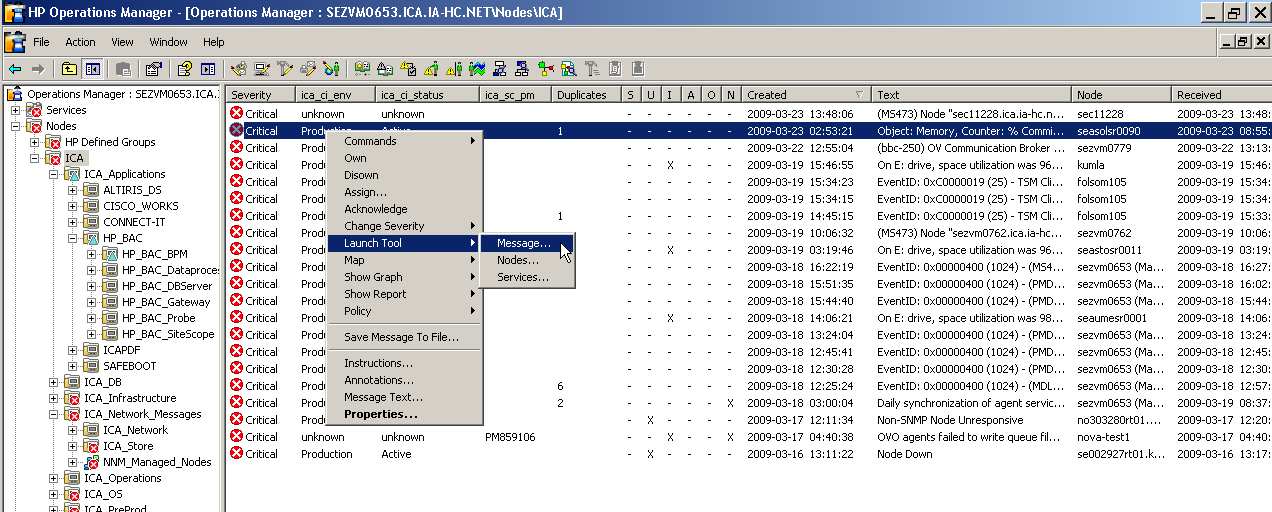This screenshot has height=512, width=1272.
Task: Sort by the Created column header
Action: point(807,95)
